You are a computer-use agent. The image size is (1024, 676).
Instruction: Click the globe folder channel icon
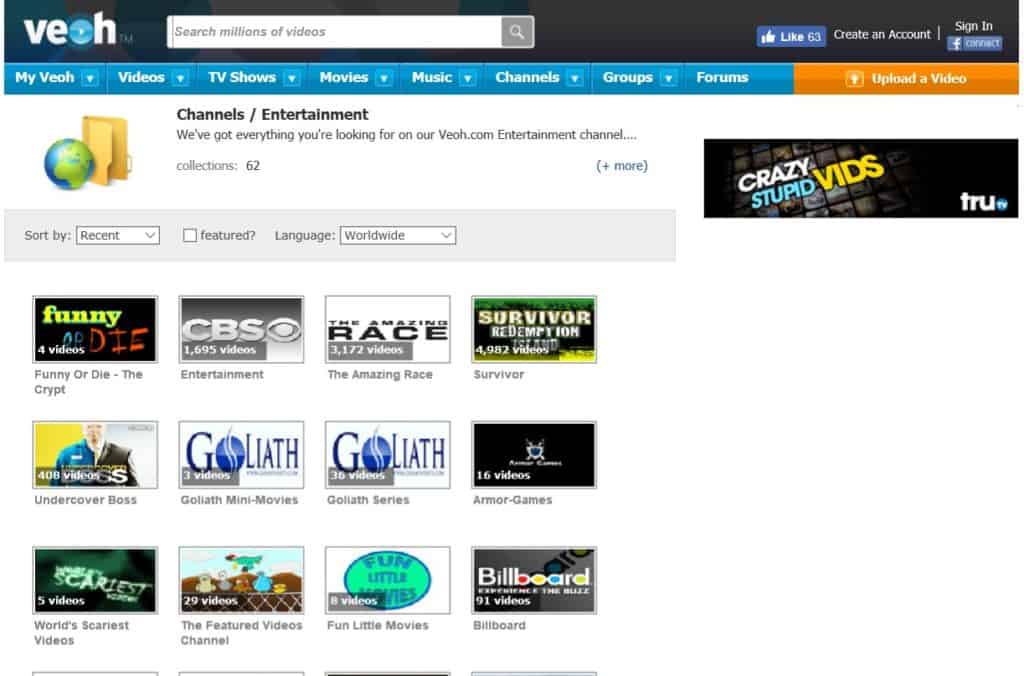(88, 153)
